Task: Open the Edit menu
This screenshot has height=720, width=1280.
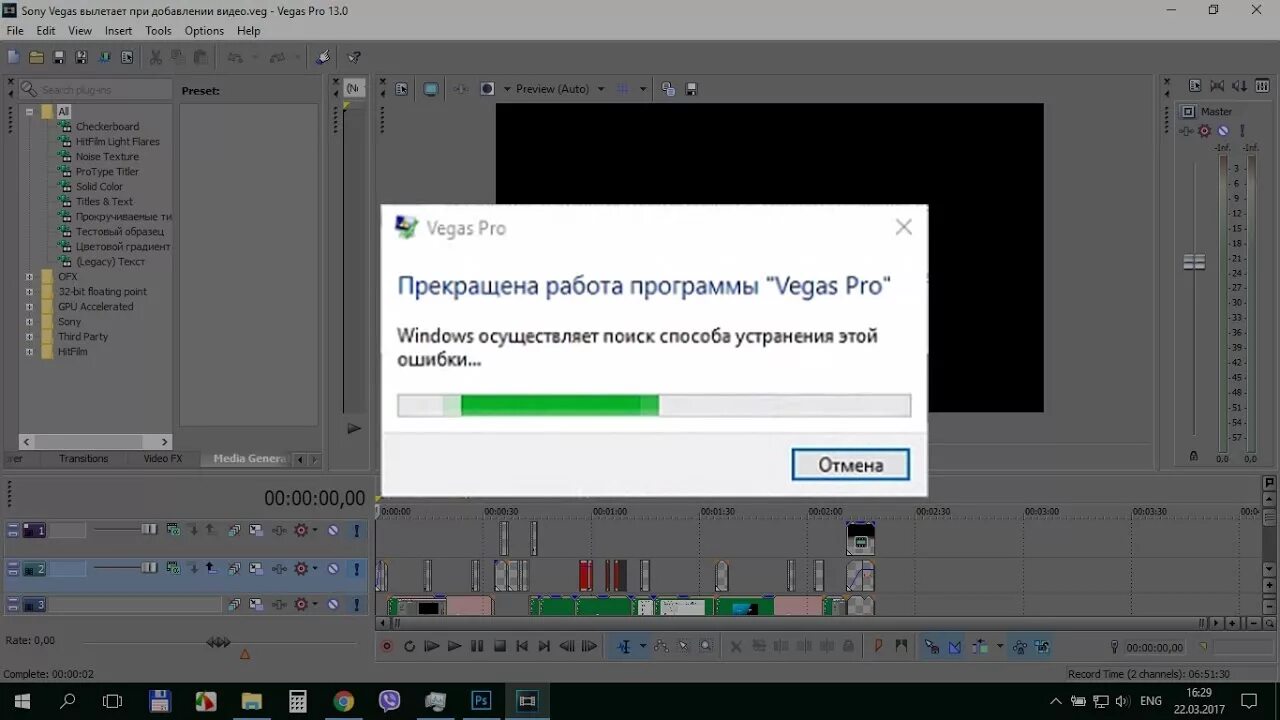Action: coord(46,31)
